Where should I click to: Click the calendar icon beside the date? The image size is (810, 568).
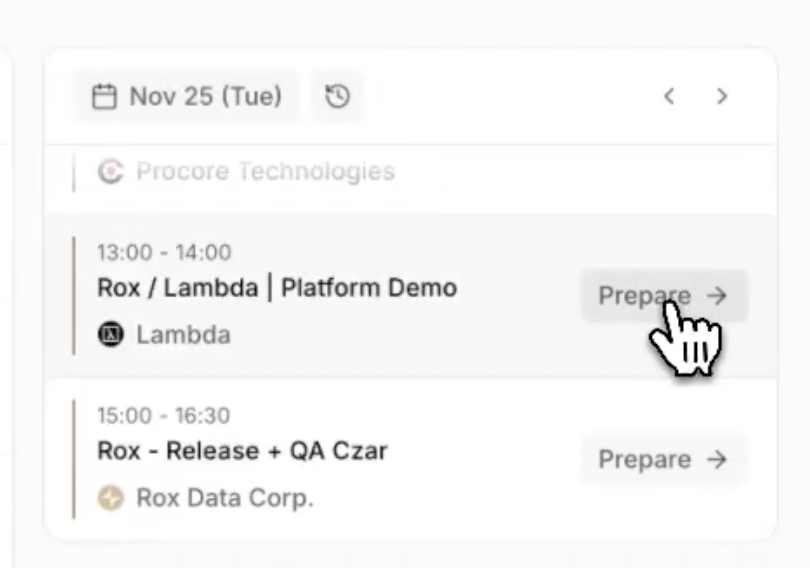coord(104,97)
